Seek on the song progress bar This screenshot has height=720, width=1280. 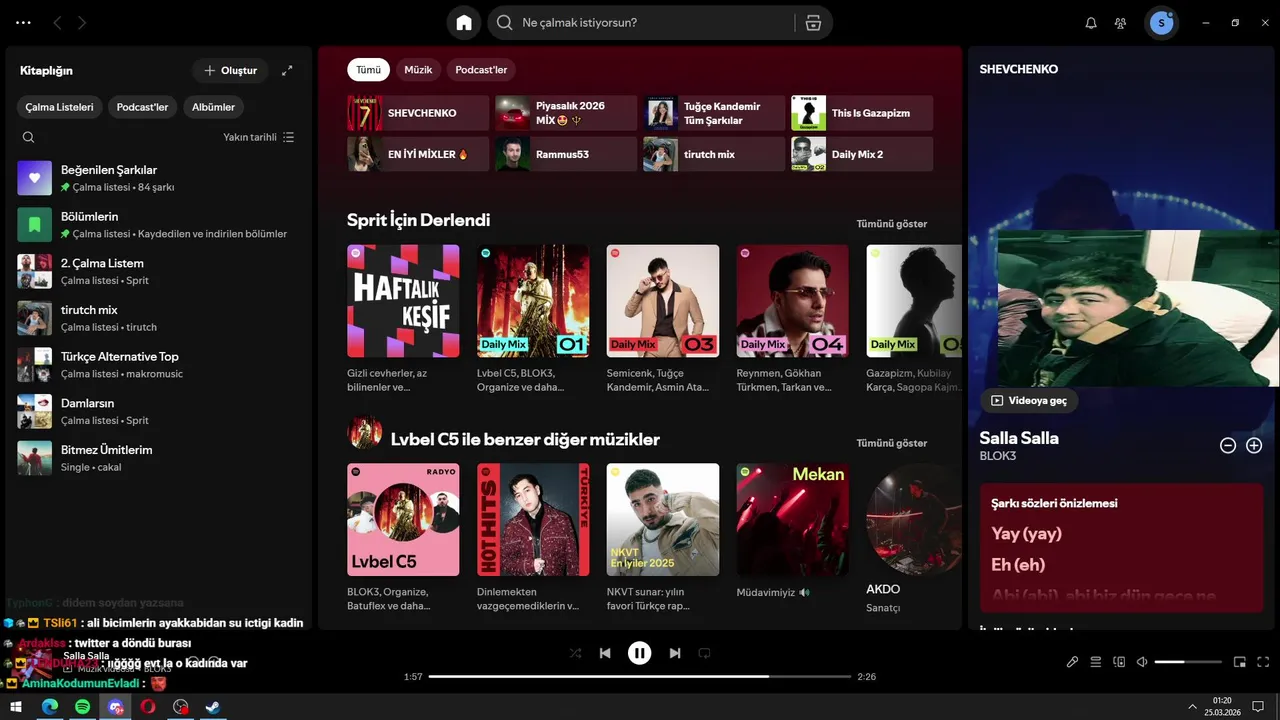(x=640, y=677)
